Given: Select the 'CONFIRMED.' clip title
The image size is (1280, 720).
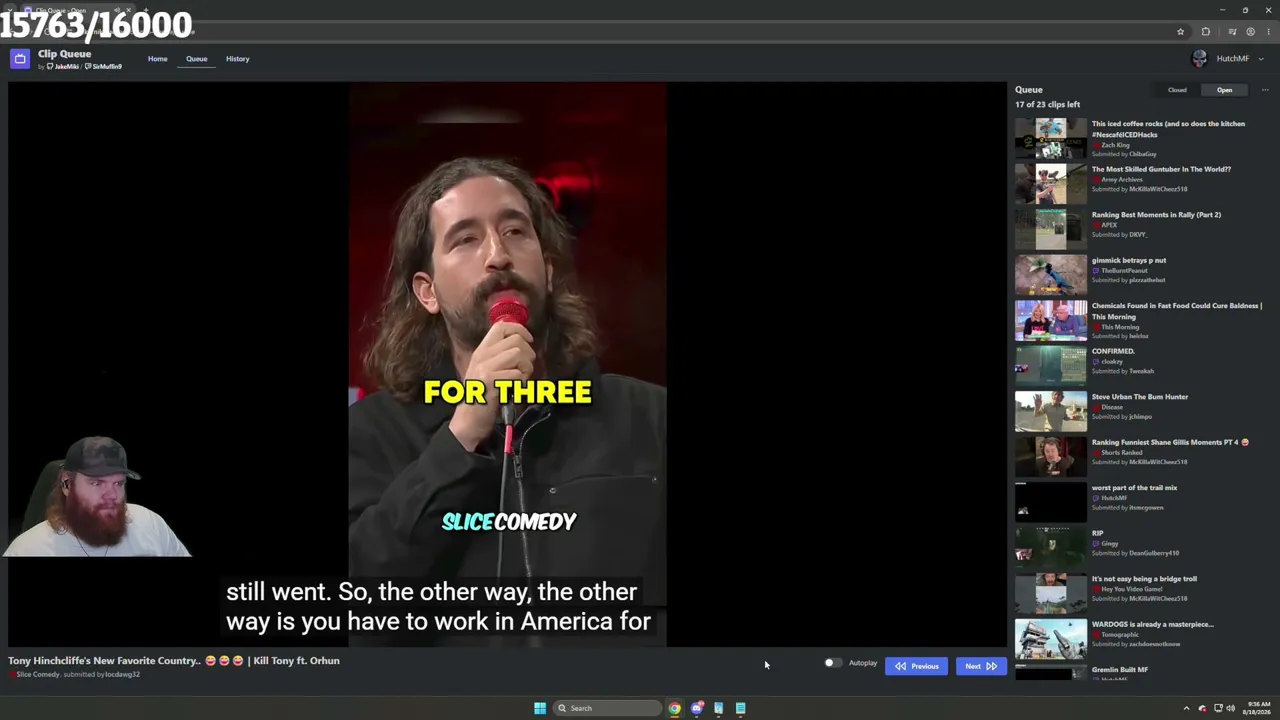Looking at the screenshot, I should click(1113, 351).
